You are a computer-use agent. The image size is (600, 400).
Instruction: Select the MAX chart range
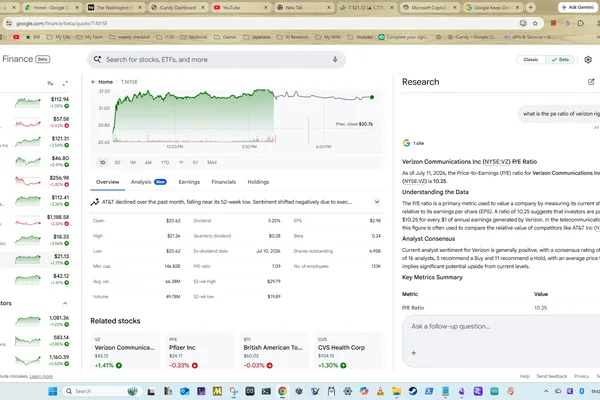(212, 162)
